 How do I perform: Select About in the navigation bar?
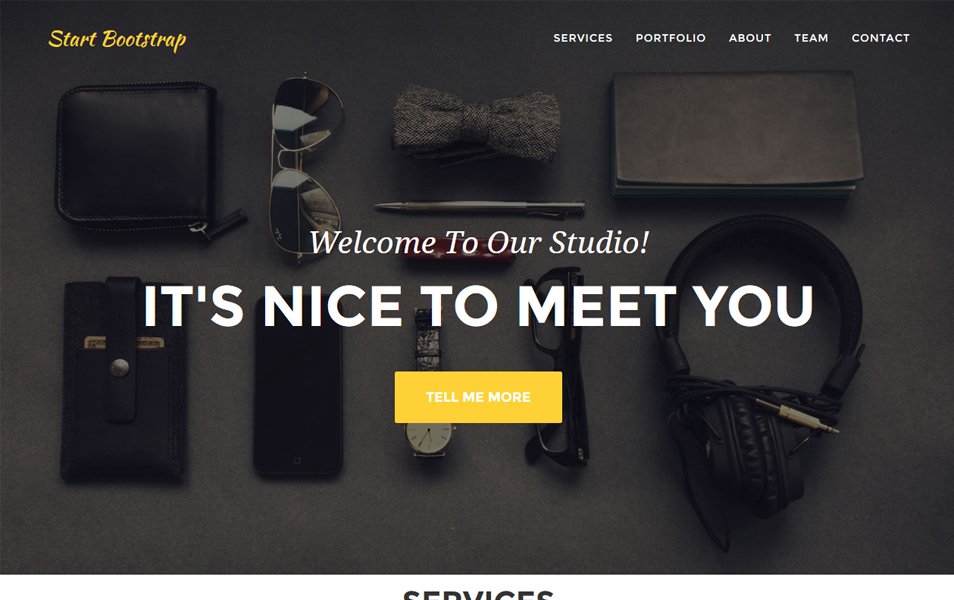[x=750, y=38]
